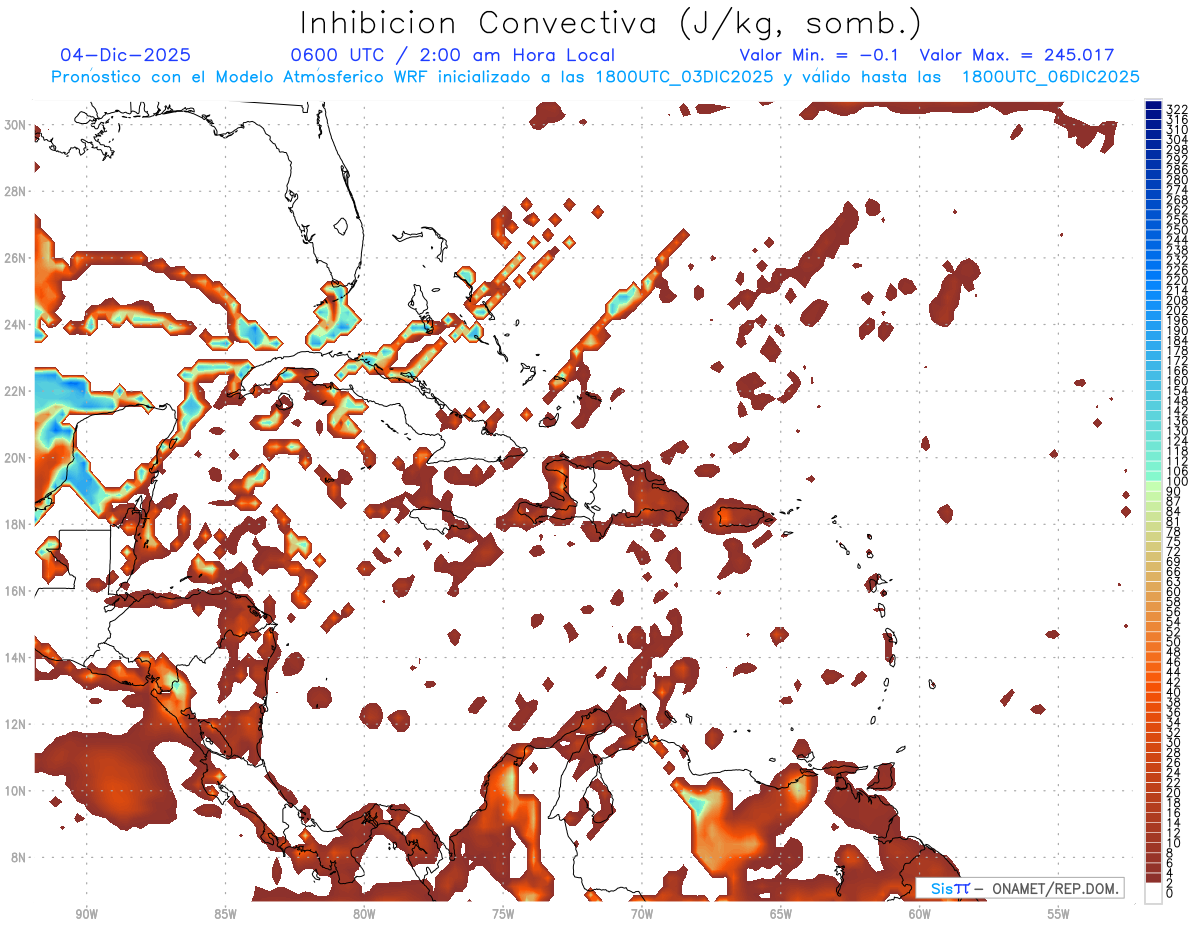Click the 14N latitude label

pyautogui.click(x=16, y=657)
